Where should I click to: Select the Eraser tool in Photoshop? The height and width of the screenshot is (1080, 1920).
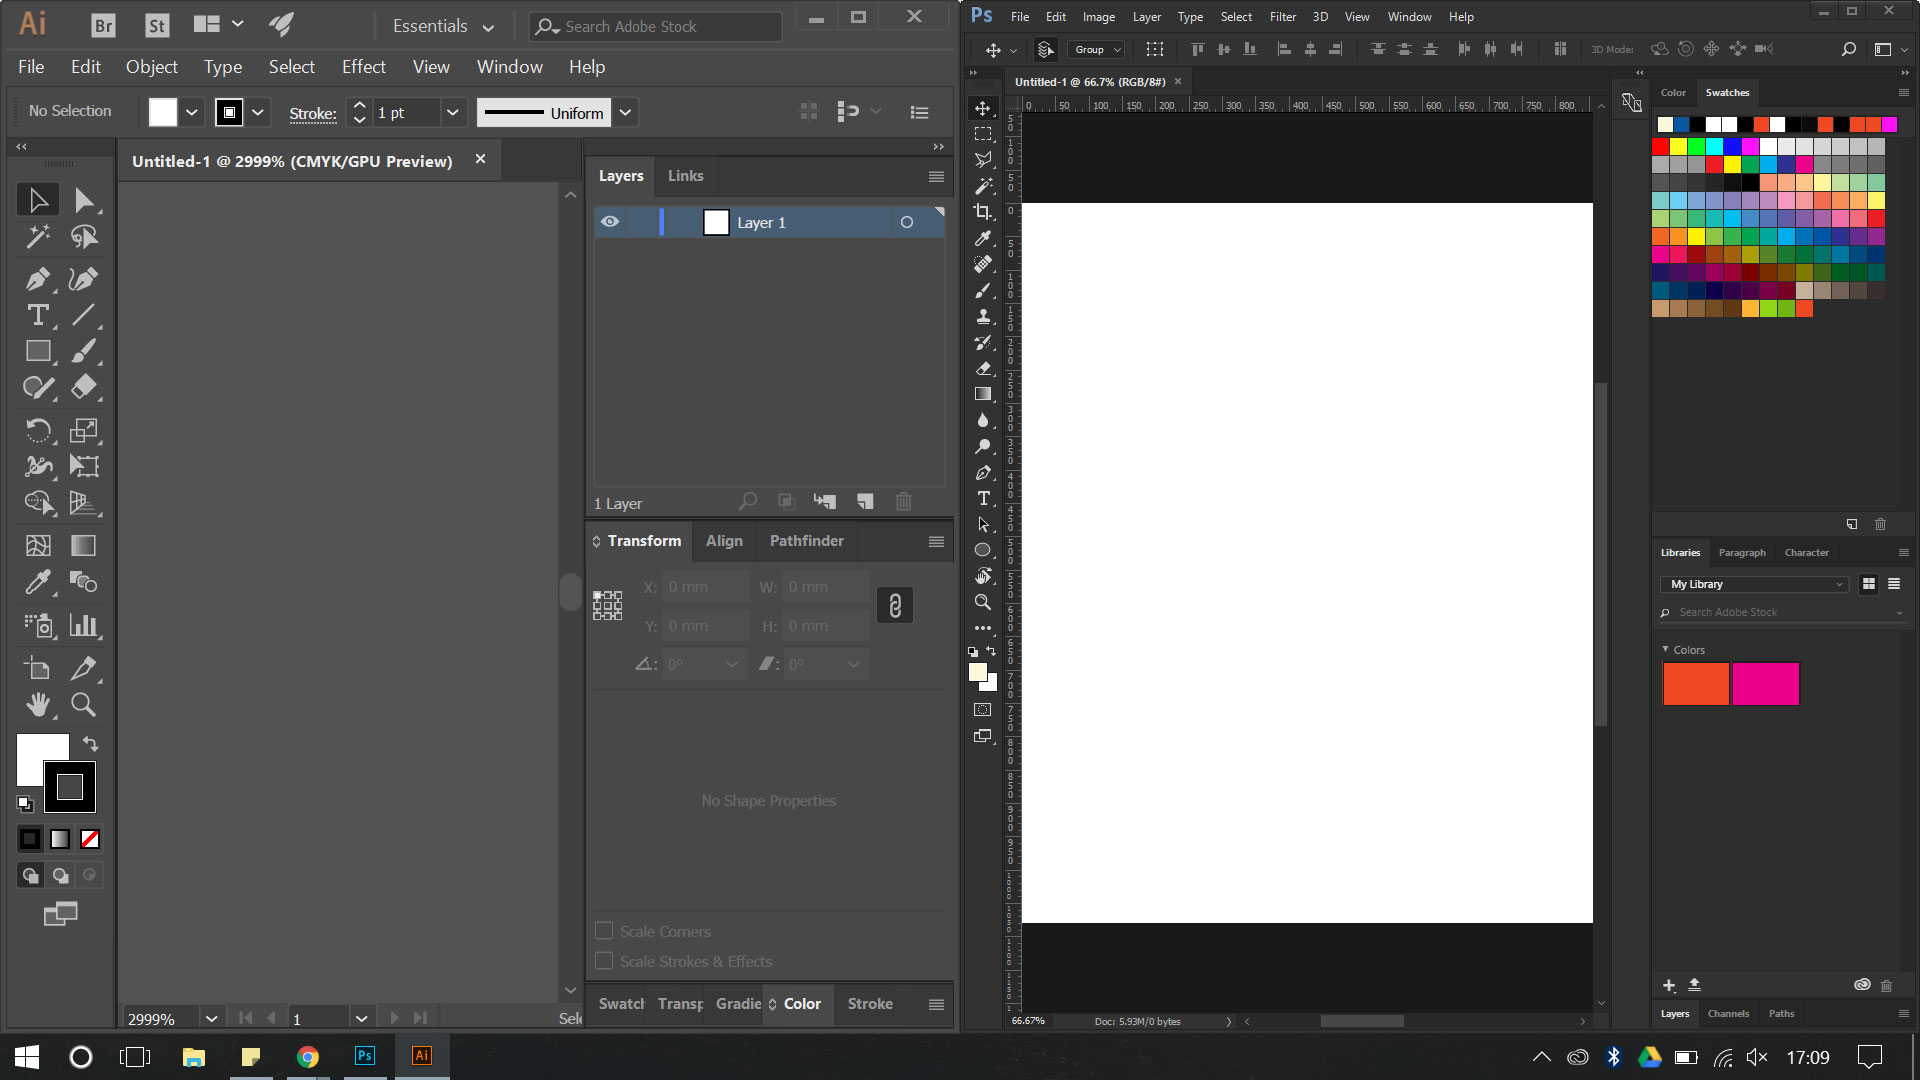point(983,368)
